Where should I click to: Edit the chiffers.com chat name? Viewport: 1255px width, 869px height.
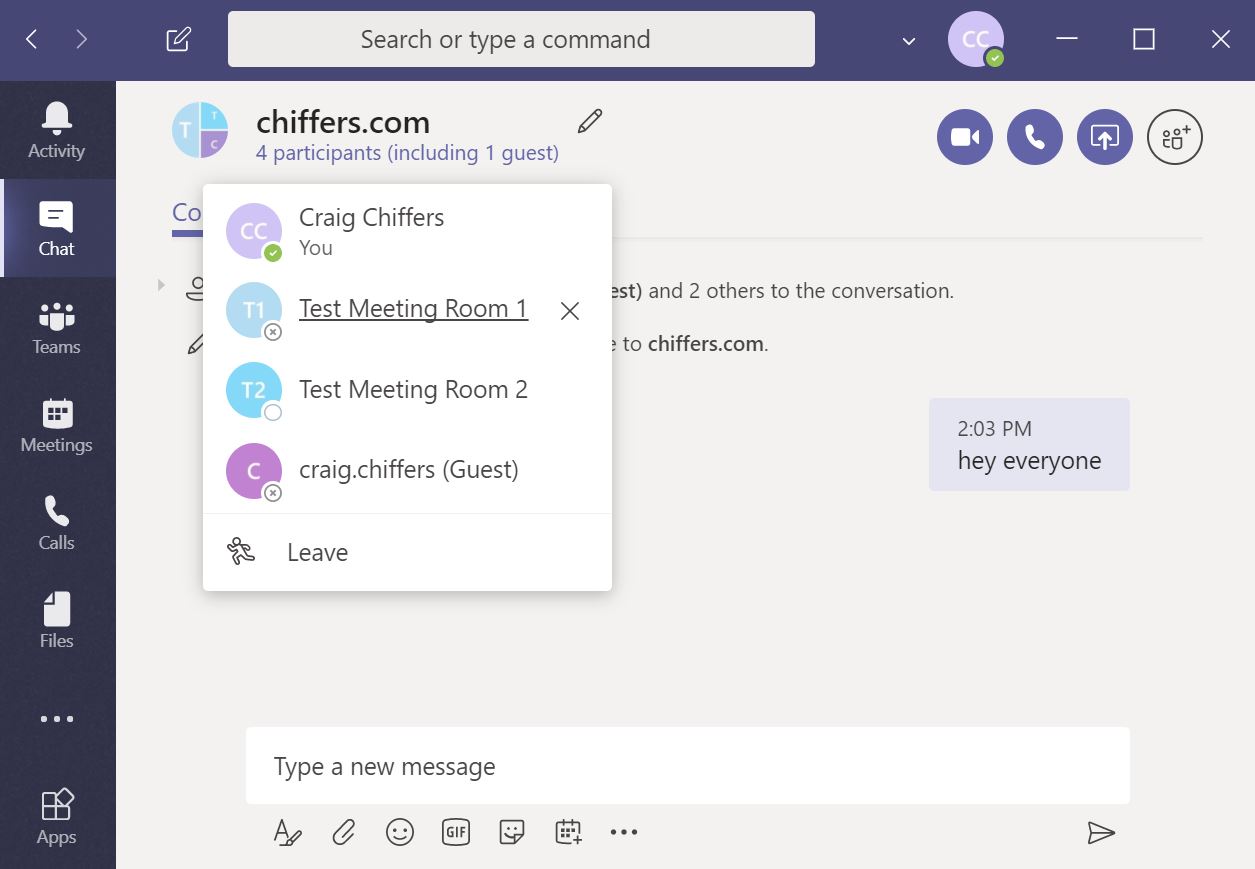pos(590,122)
